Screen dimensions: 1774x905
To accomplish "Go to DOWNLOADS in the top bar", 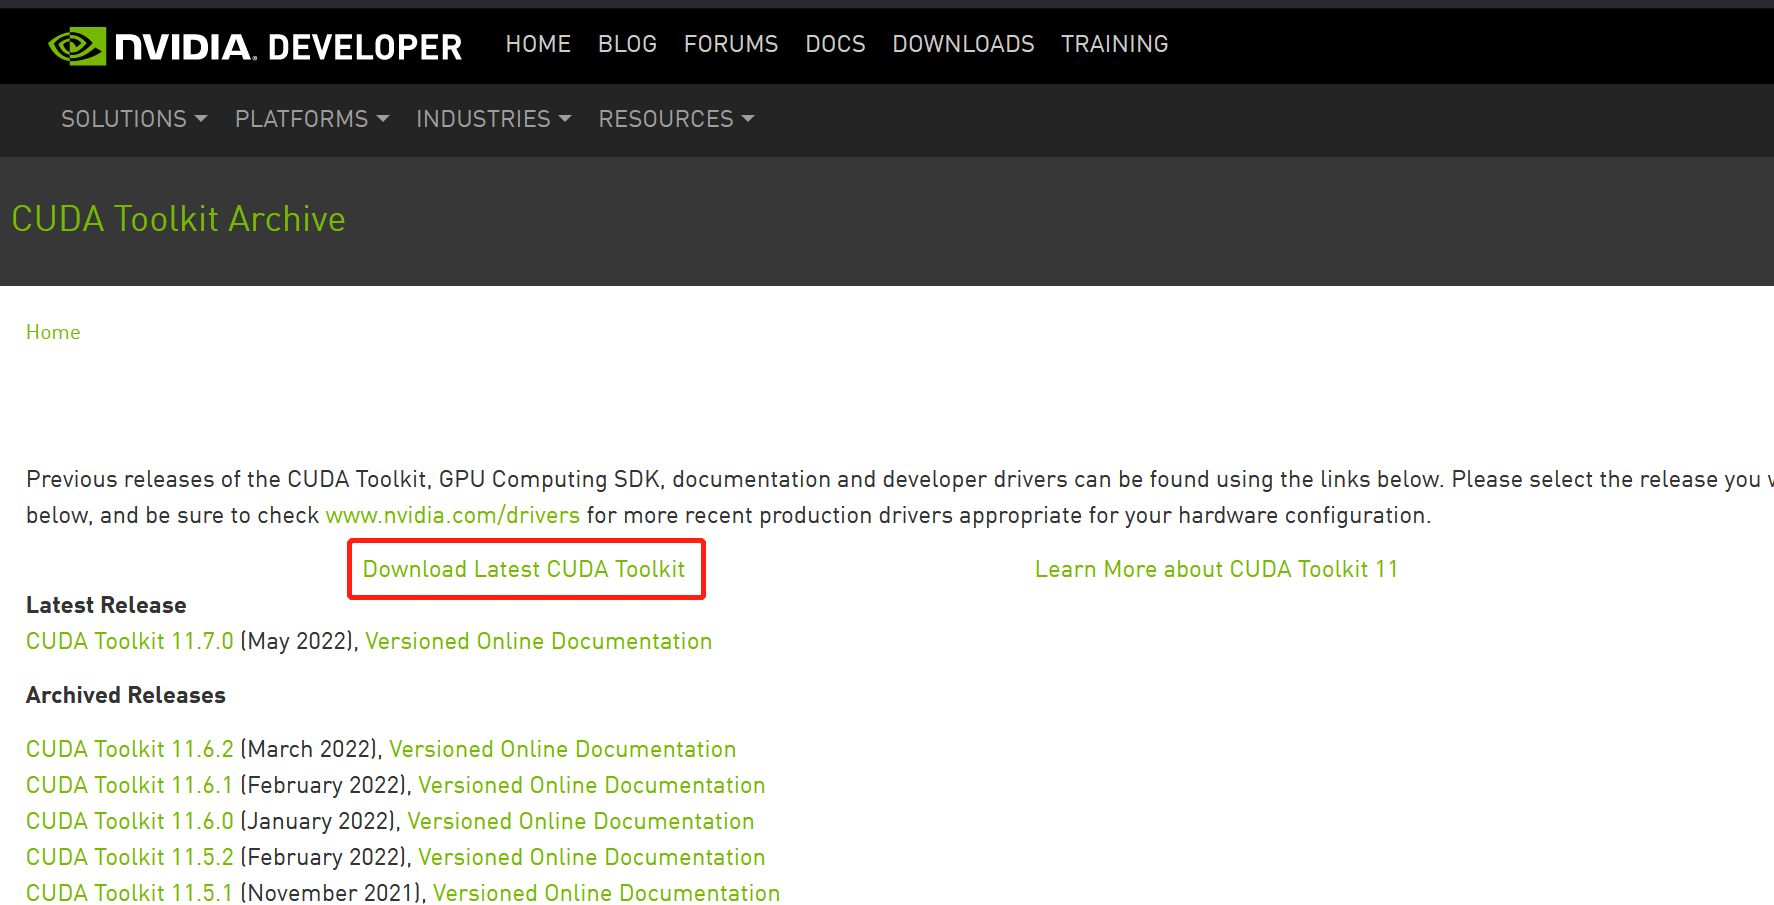I will point(963,44).
